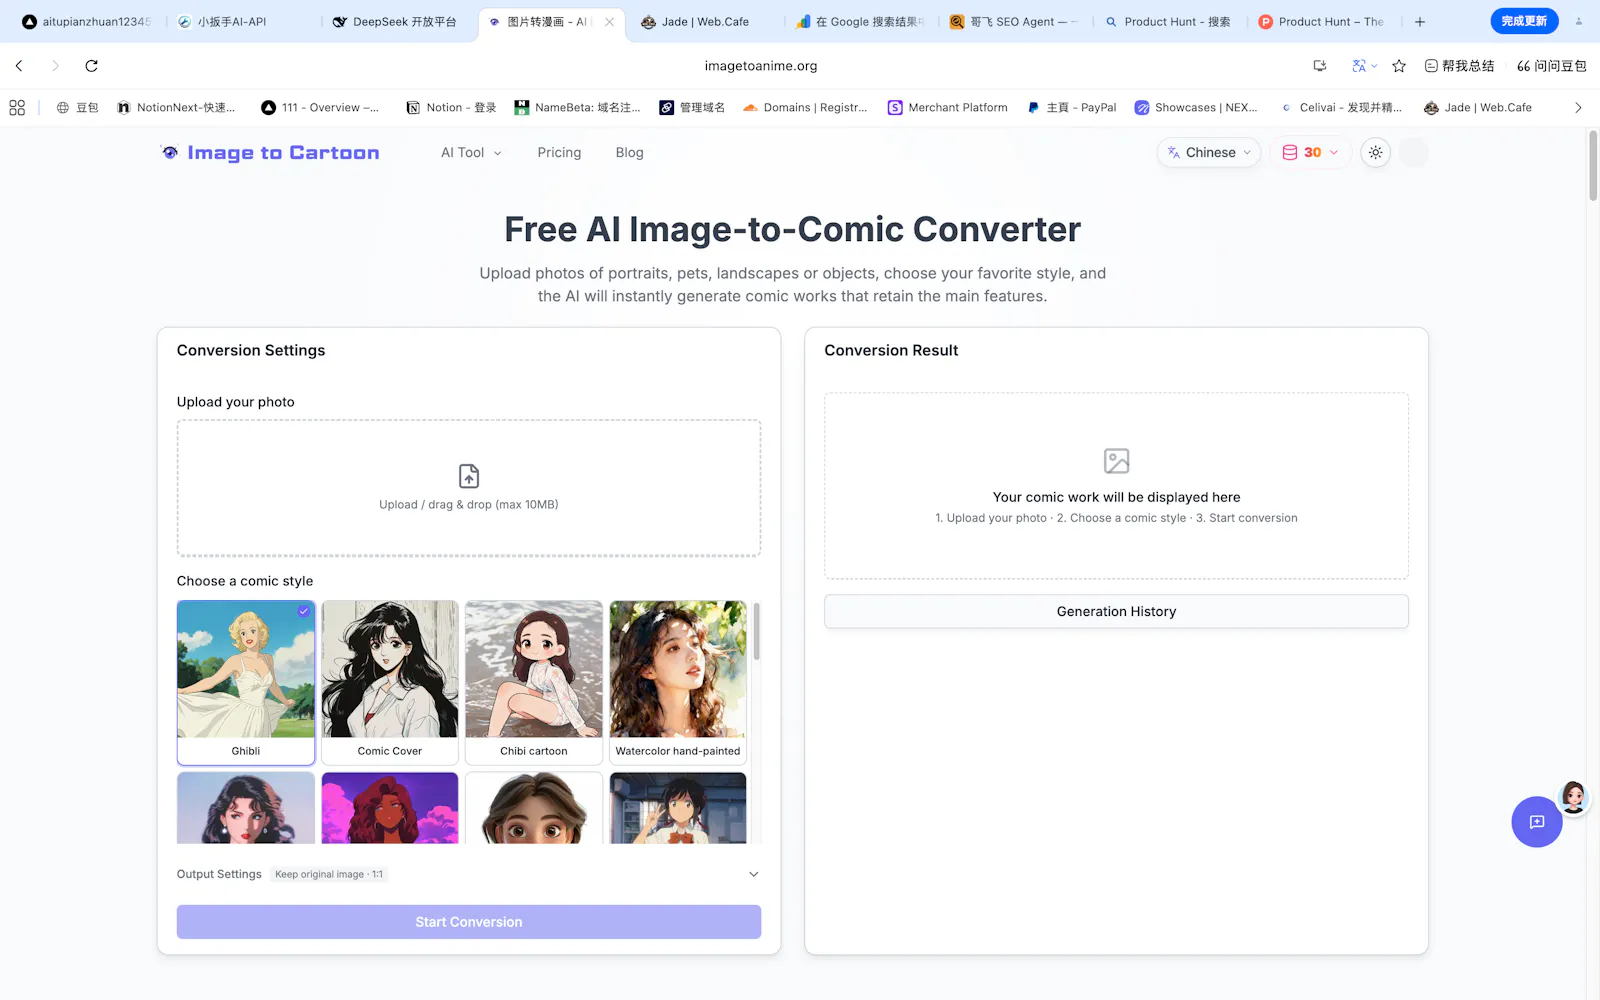Open the Merchant Platform bookmark
This screenshot has width=1600, height=1000.
point(948,108)
